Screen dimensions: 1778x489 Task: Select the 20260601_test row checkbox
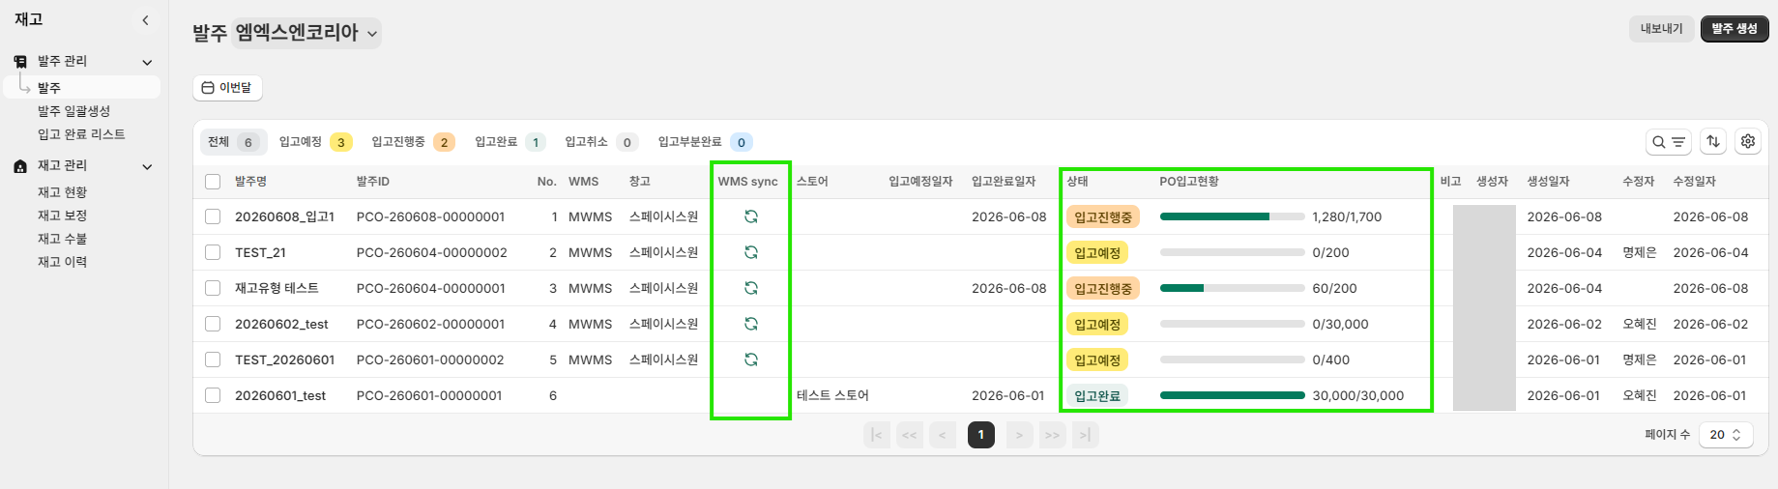click(x=213, y=395)
